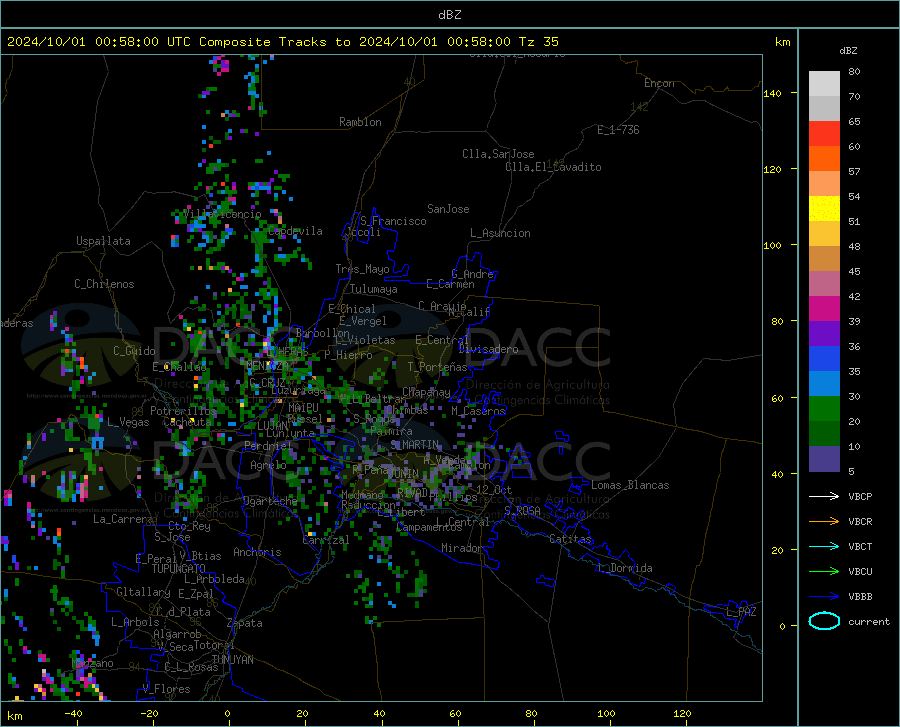Click the Anchoris map label

click(x=257, y=552)
